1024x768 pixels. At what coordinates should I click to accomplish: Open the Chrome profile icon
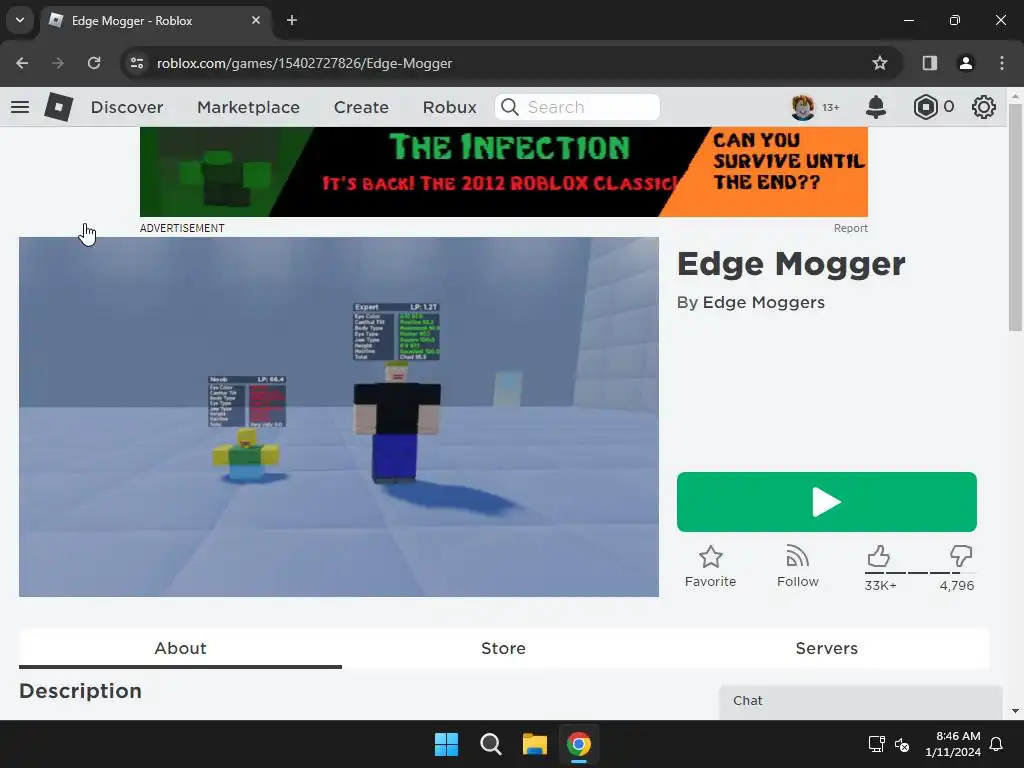click(x=965, y=63)
